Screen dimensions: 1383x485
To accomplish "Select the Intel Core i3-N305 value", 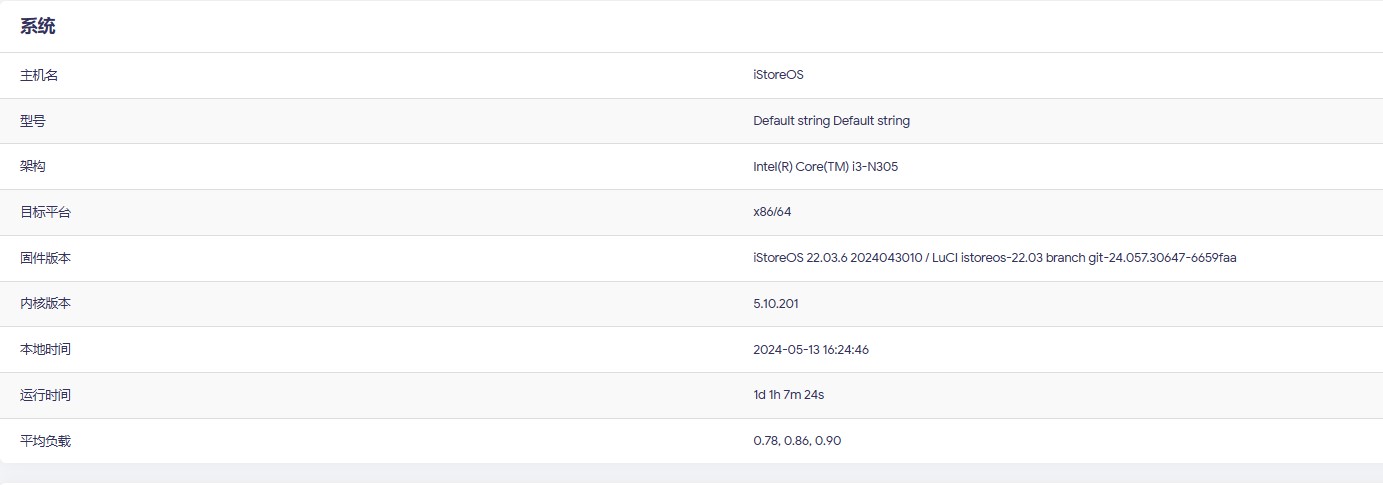I will coord(825,167).
